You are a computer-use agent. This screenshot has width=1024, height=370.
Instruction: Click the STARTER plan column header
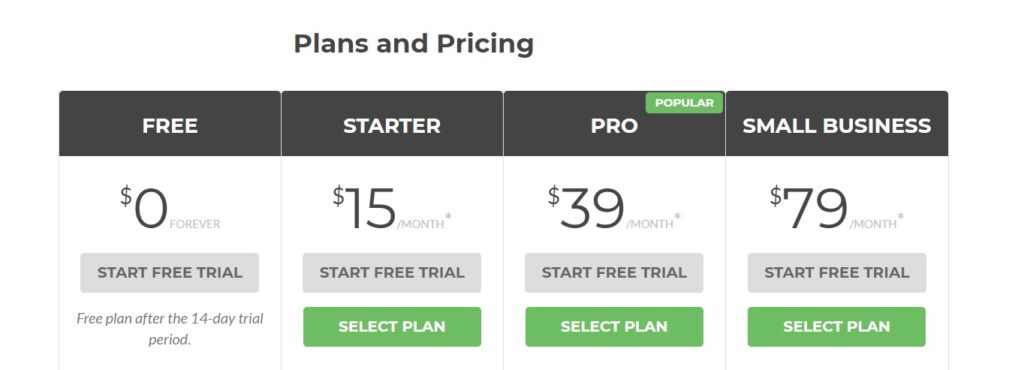pyautogui.click(x=392, y=124)
